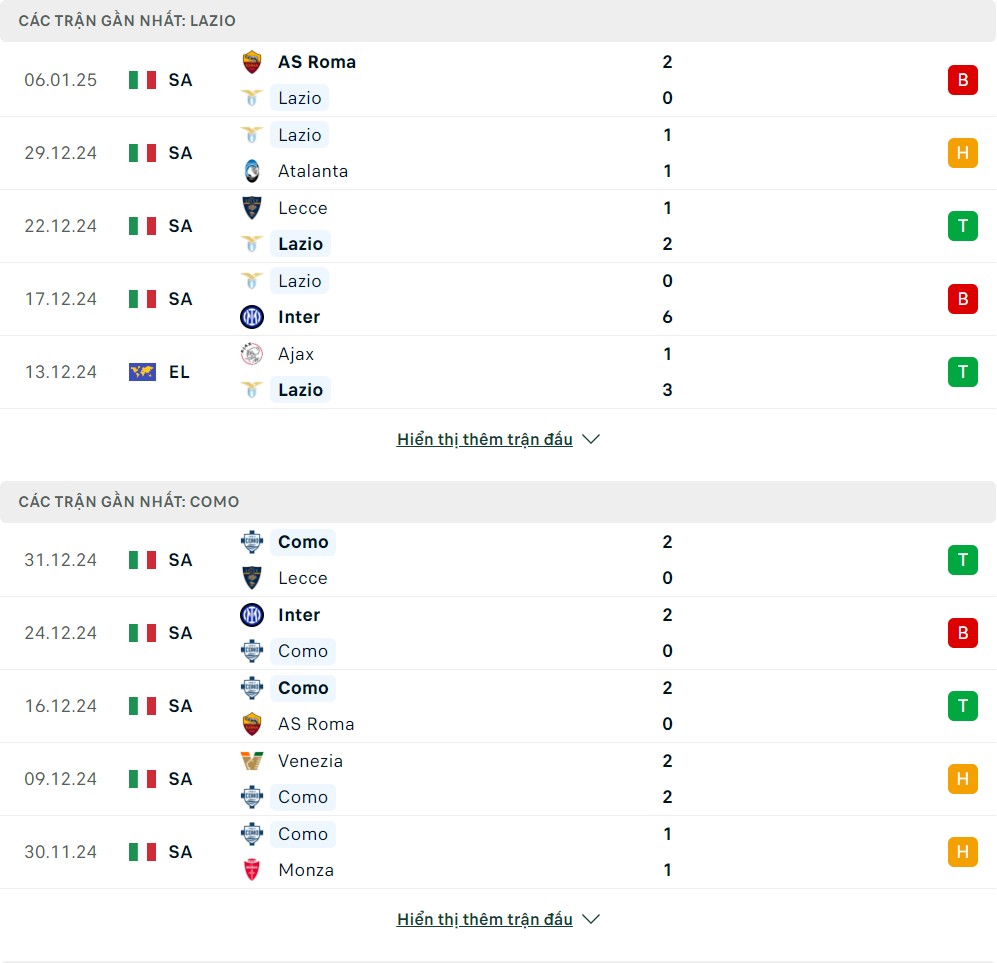The image size is (997, 963).
Task: Click the Ajax club crest
Action: (x=252, y=354)
